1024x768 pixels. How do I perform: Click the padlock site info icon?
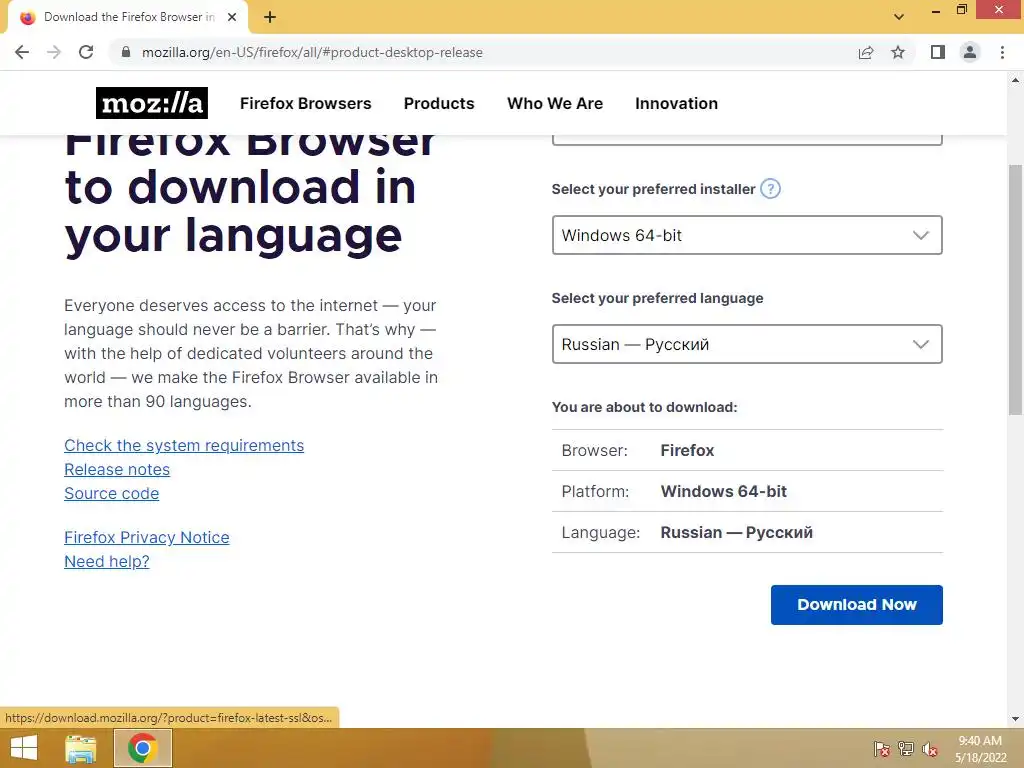(x=126, y=52)
